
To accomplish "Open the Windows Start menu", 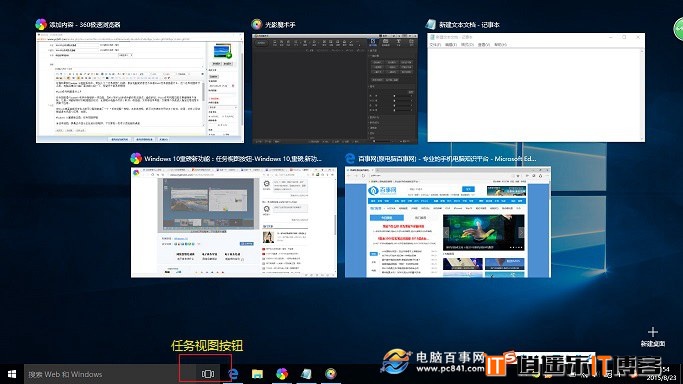I will (x=12, y=374).
